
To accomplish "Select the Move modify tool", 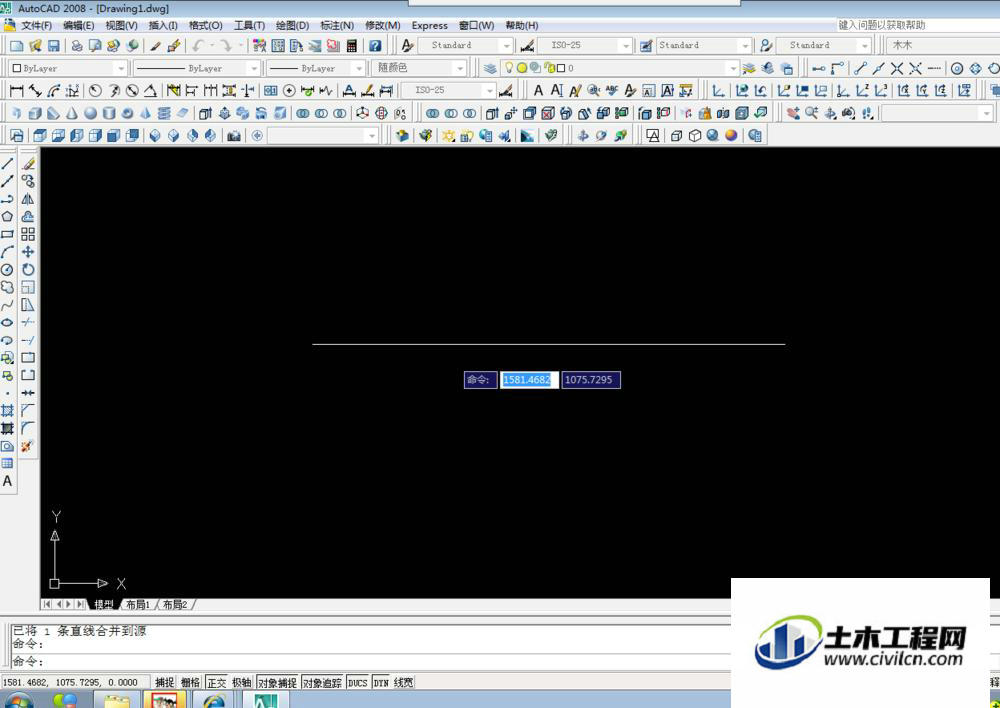I will point(28,252).
